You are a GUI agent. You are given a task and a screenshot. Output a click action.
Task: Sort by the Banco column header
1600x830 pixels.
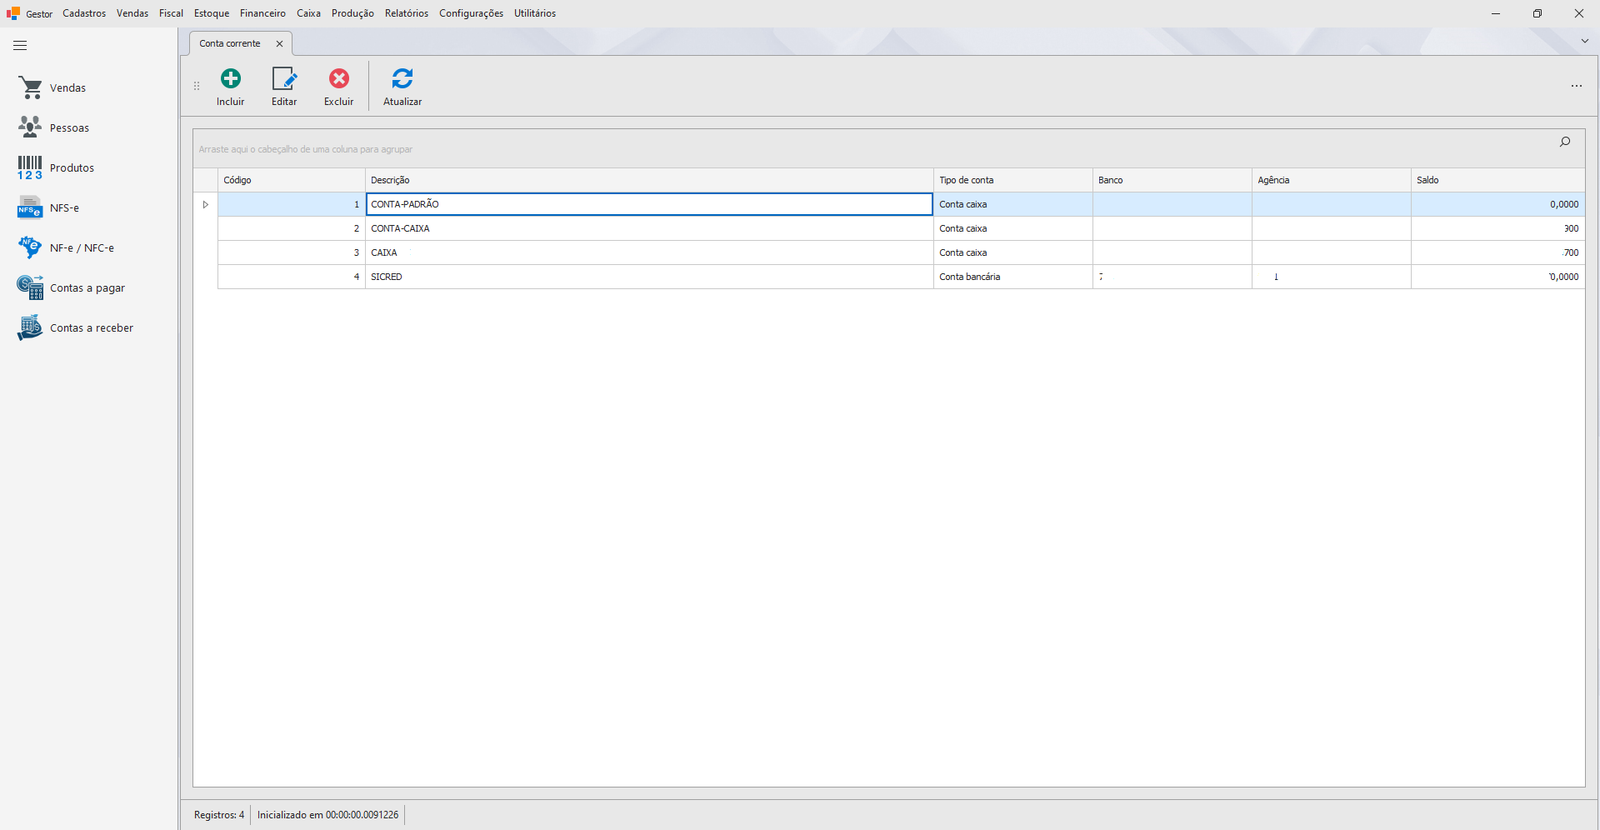click(x=1172, y=180)
